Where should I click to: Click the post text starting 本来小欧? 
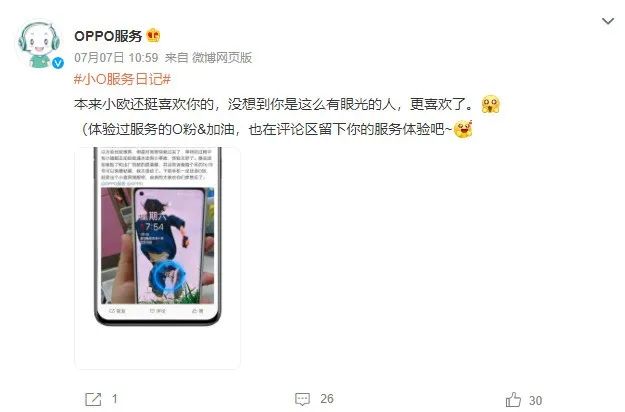[274, 104]
